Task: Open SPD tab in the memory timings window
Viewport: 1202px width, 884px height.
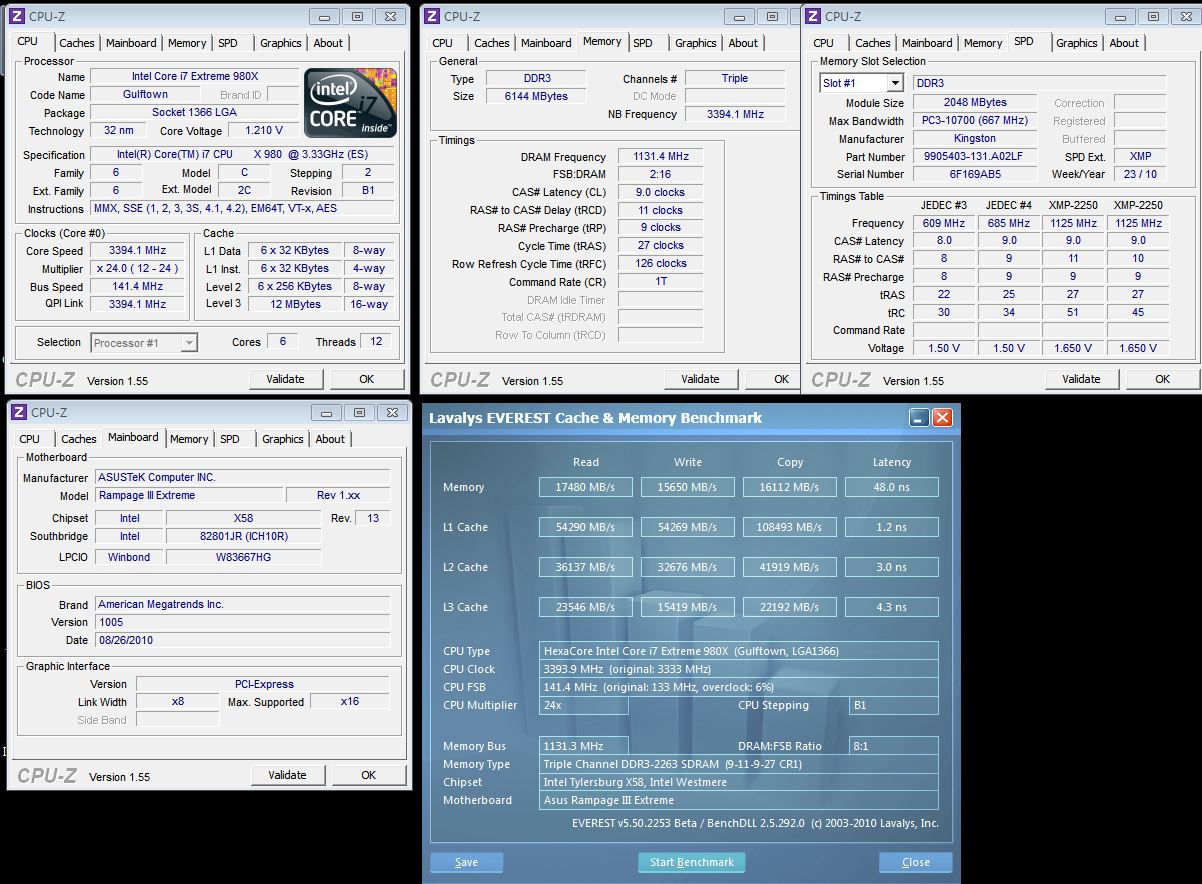Action: 643,43
